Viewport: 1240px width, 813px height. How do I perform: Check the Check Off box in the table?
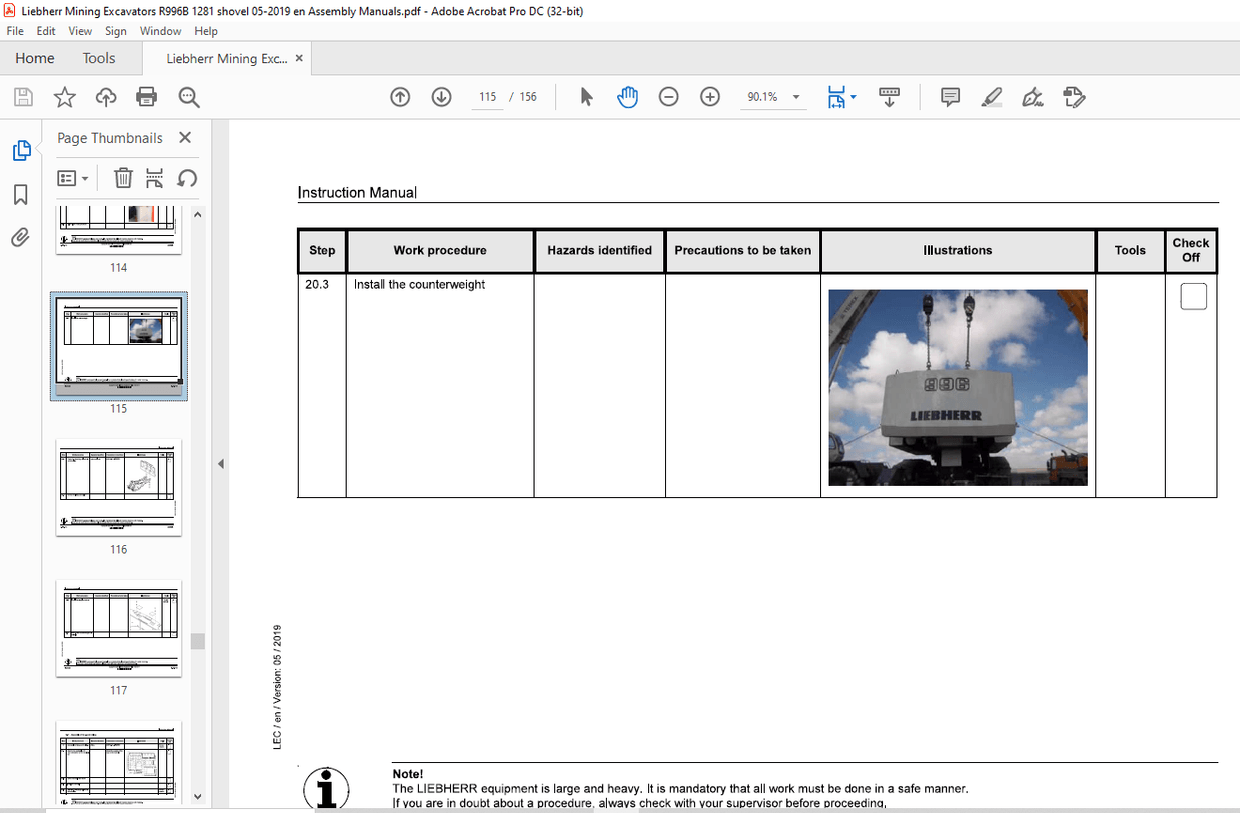(x=1193, y=296)
